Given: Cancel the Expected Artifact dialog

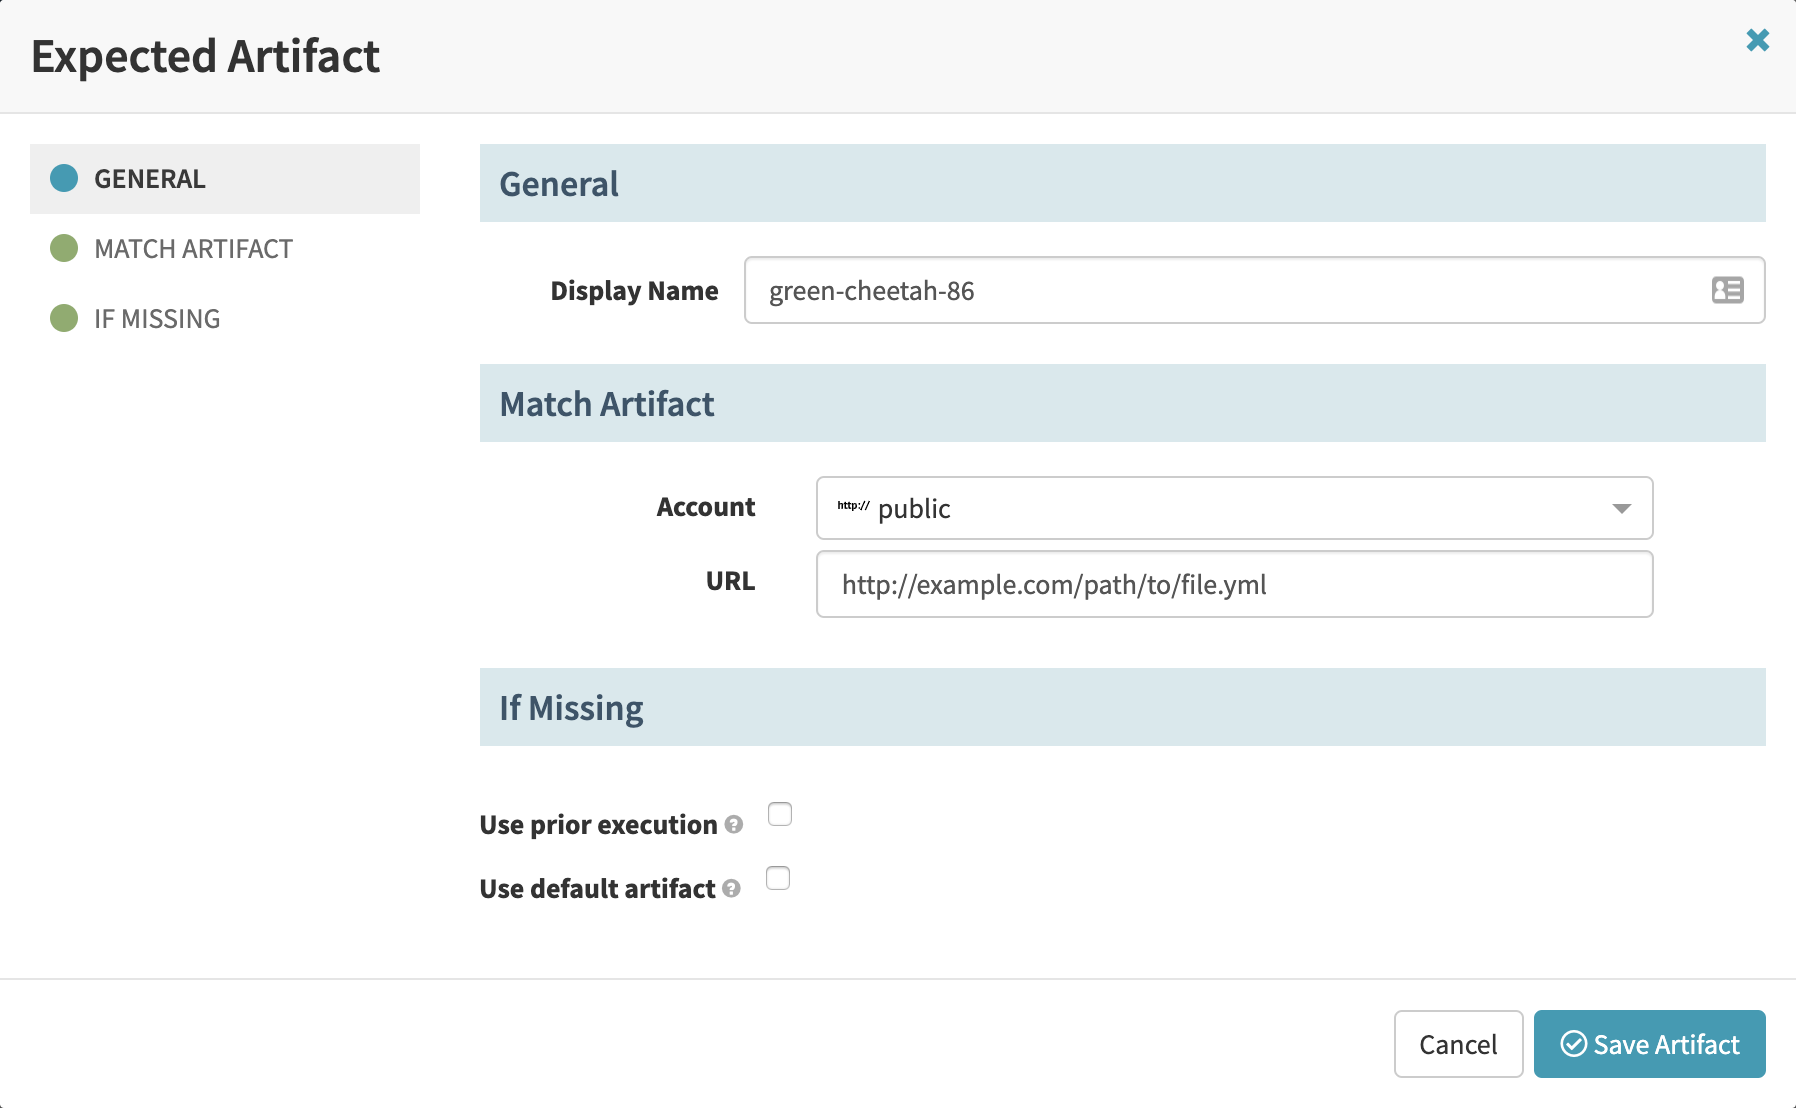Looking at the screenshot, I should pyautogui.click(x=1458, y=1044).
